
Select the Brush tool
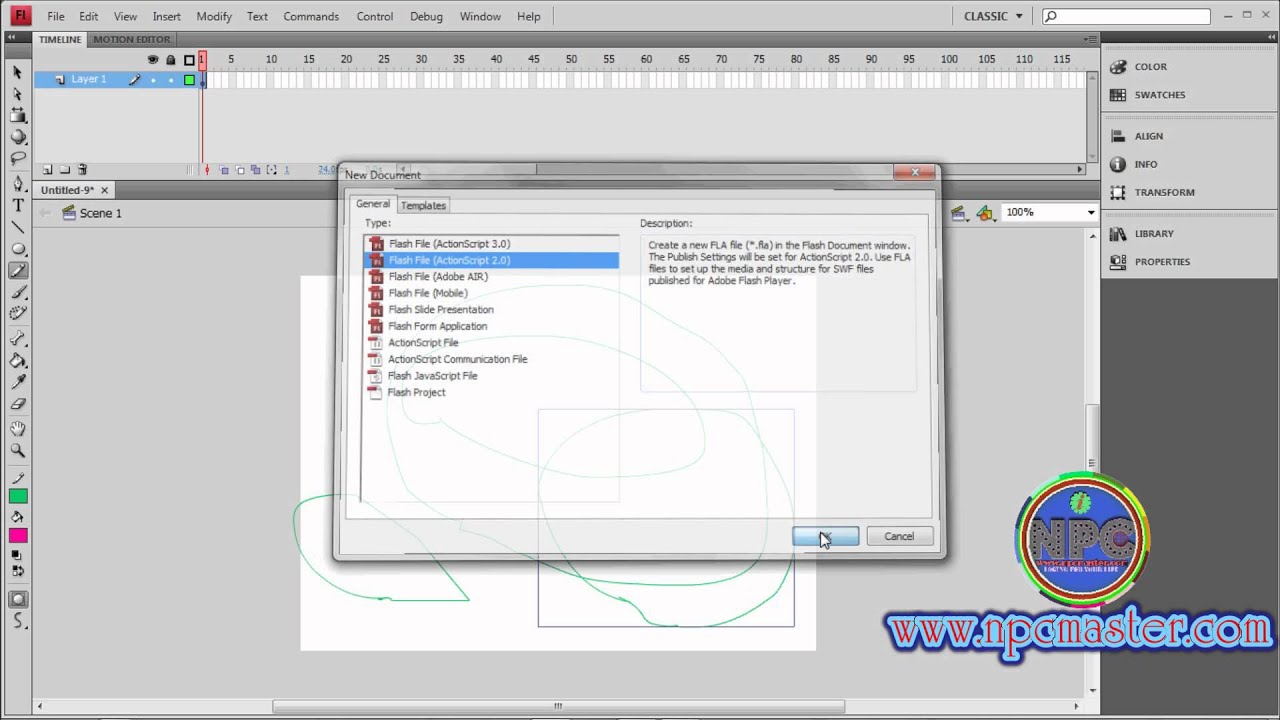click(x=17, y=293)
